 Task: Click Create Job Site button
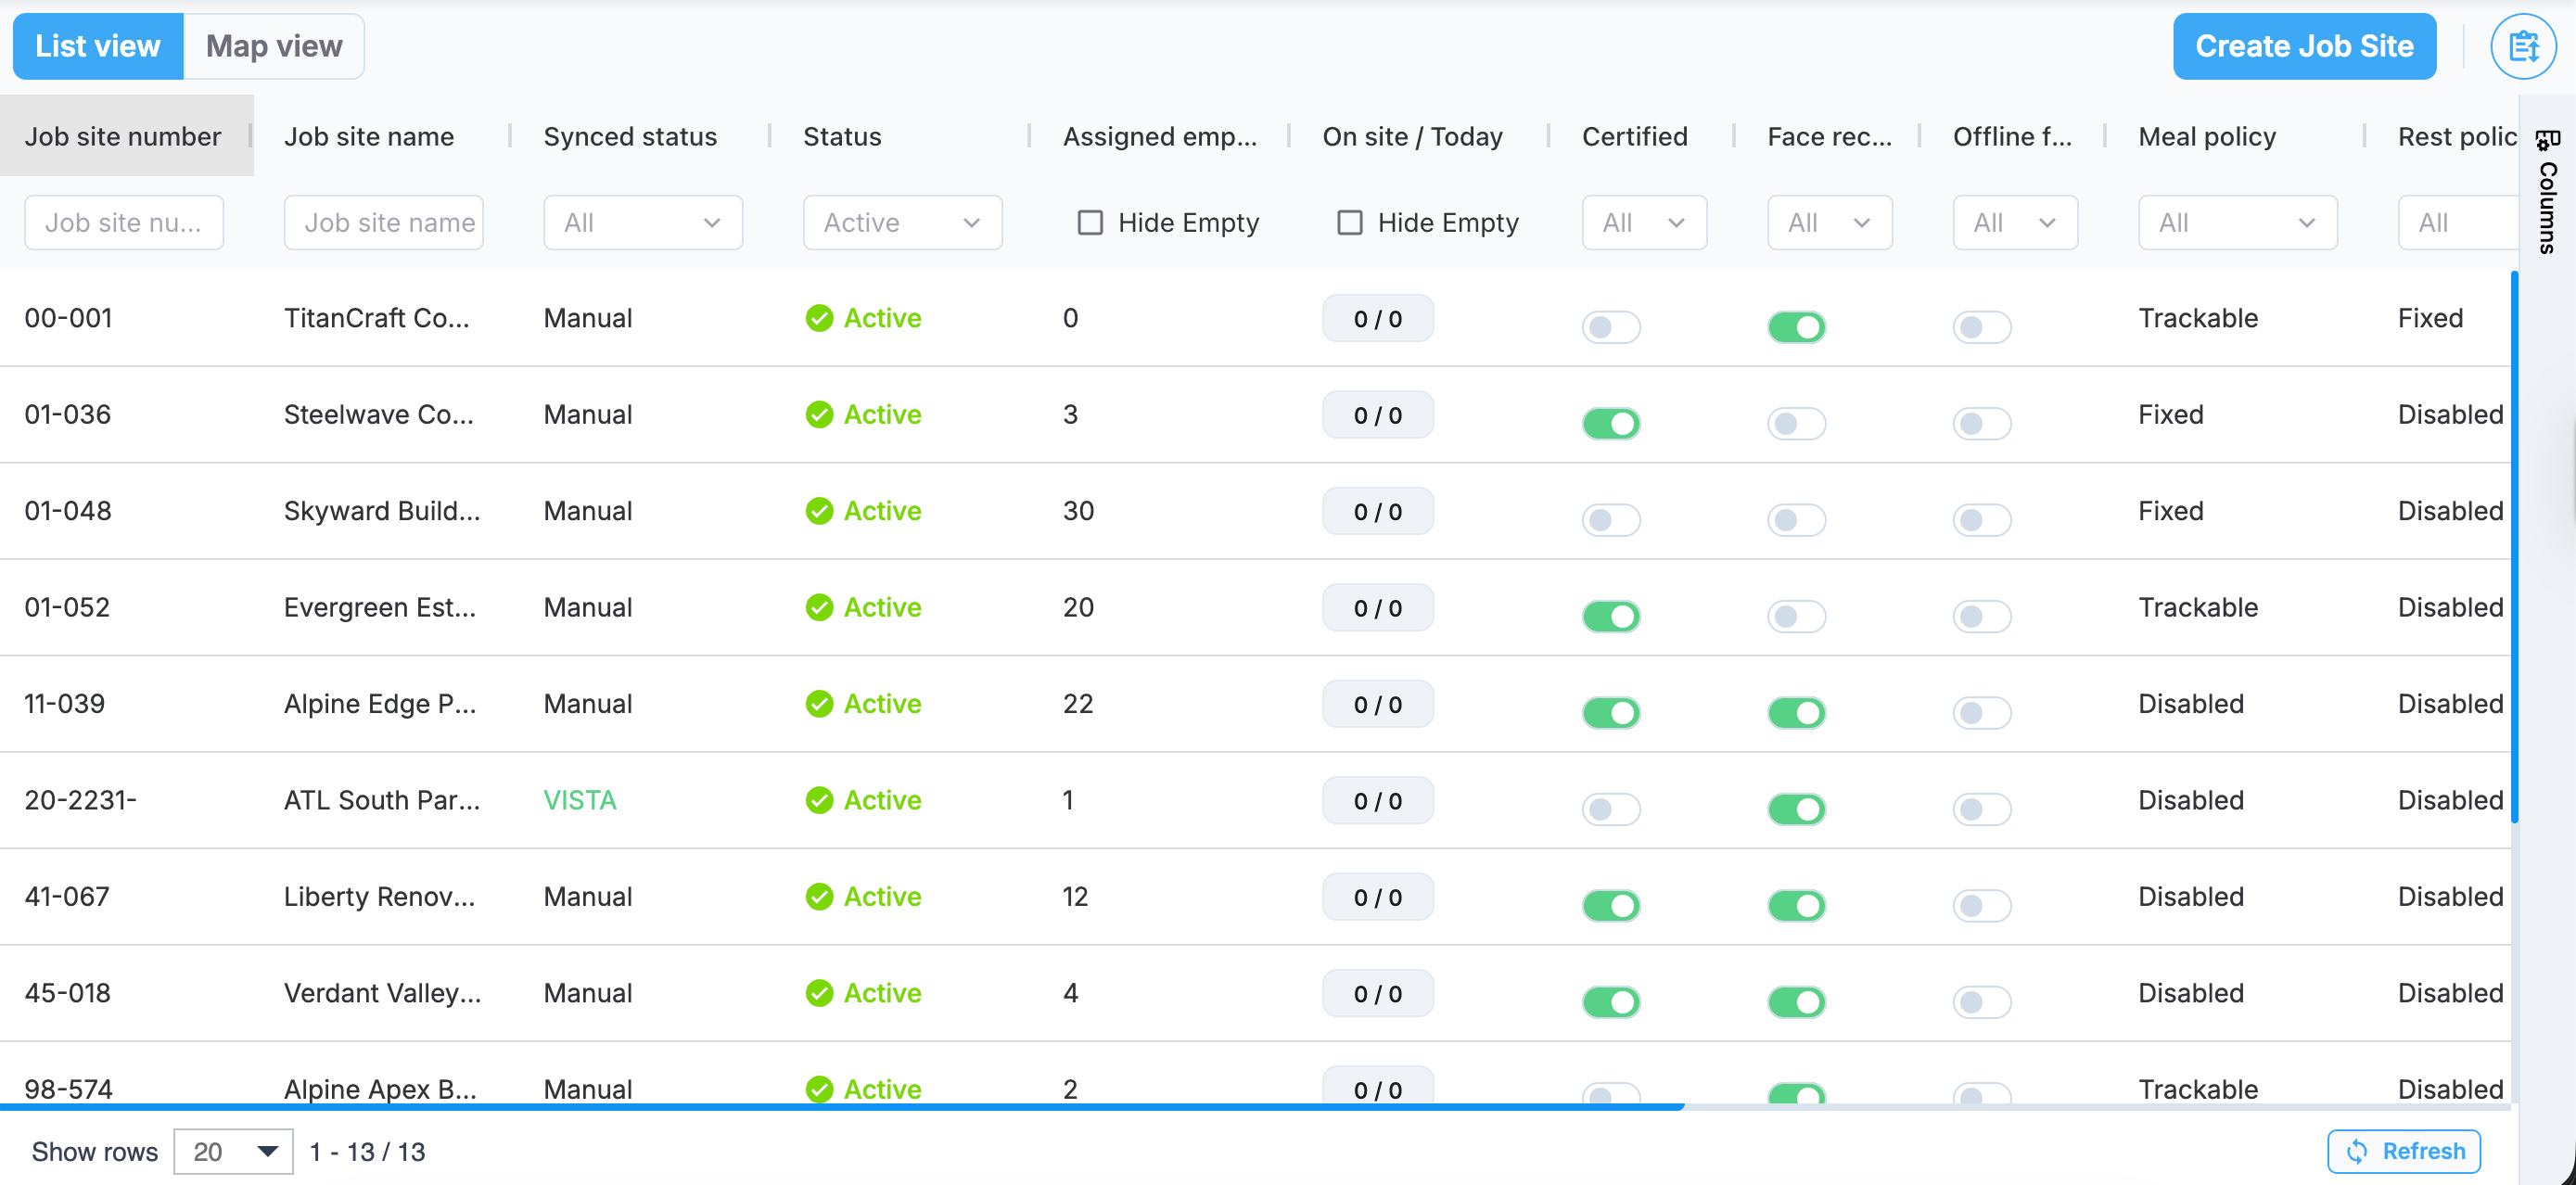[2303, 47]
